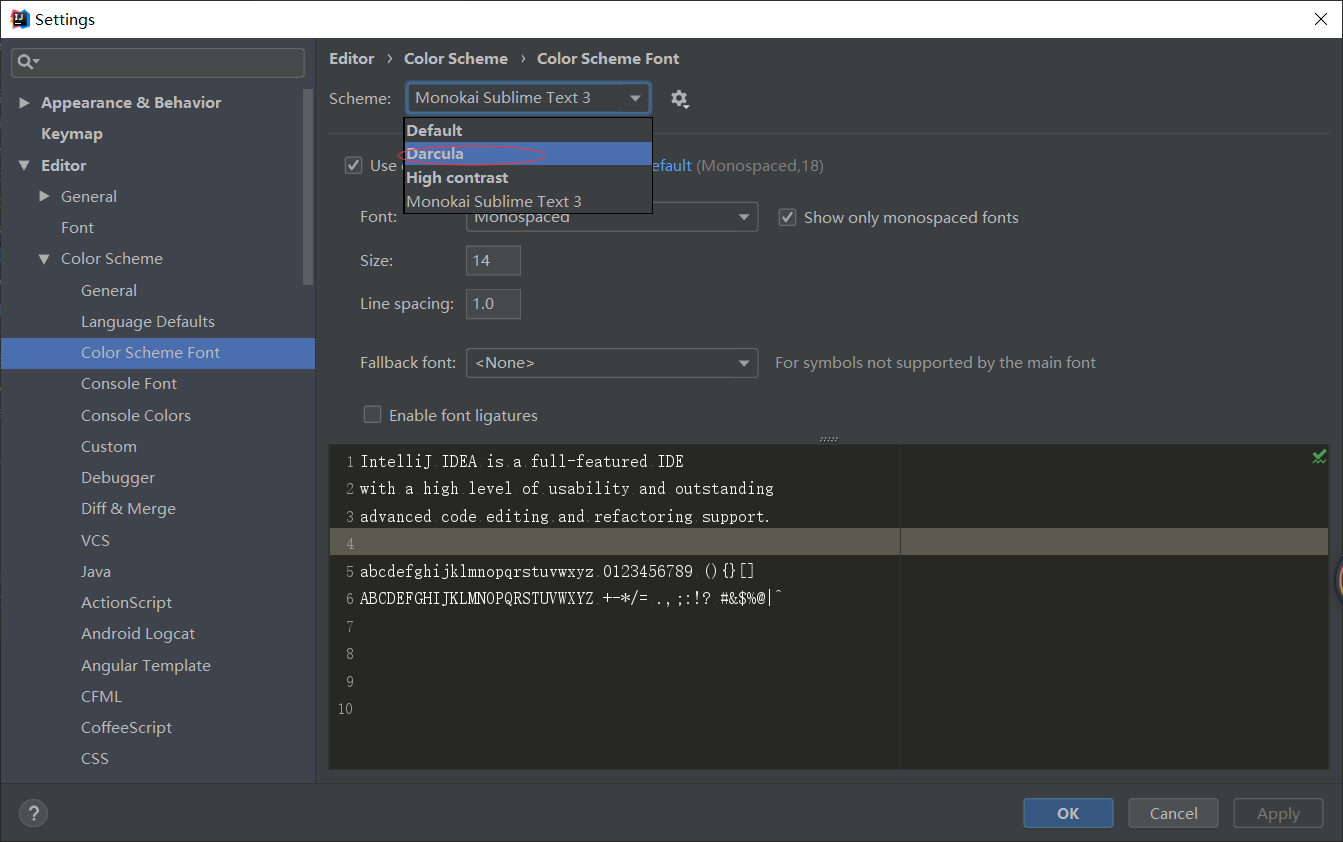Open CoffeeScript color settings
Image resolution: width=1343 pixels, height=842 pixels.
coord(127,728)
